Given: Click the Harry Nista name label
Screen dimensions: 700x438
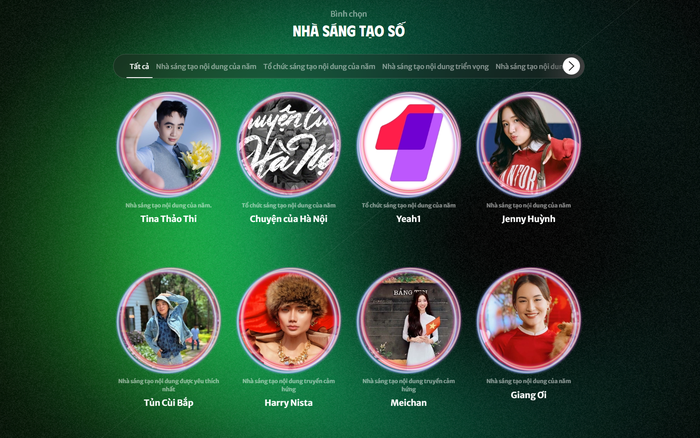Looking at the screenshot, I should click(x=288, y=403).
